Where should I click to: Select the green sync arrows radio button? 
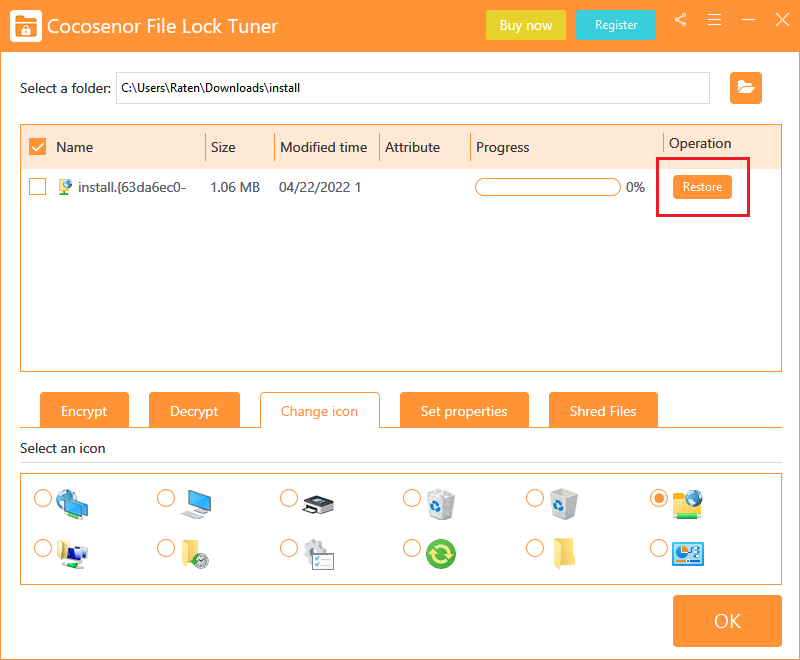(412, 548)
